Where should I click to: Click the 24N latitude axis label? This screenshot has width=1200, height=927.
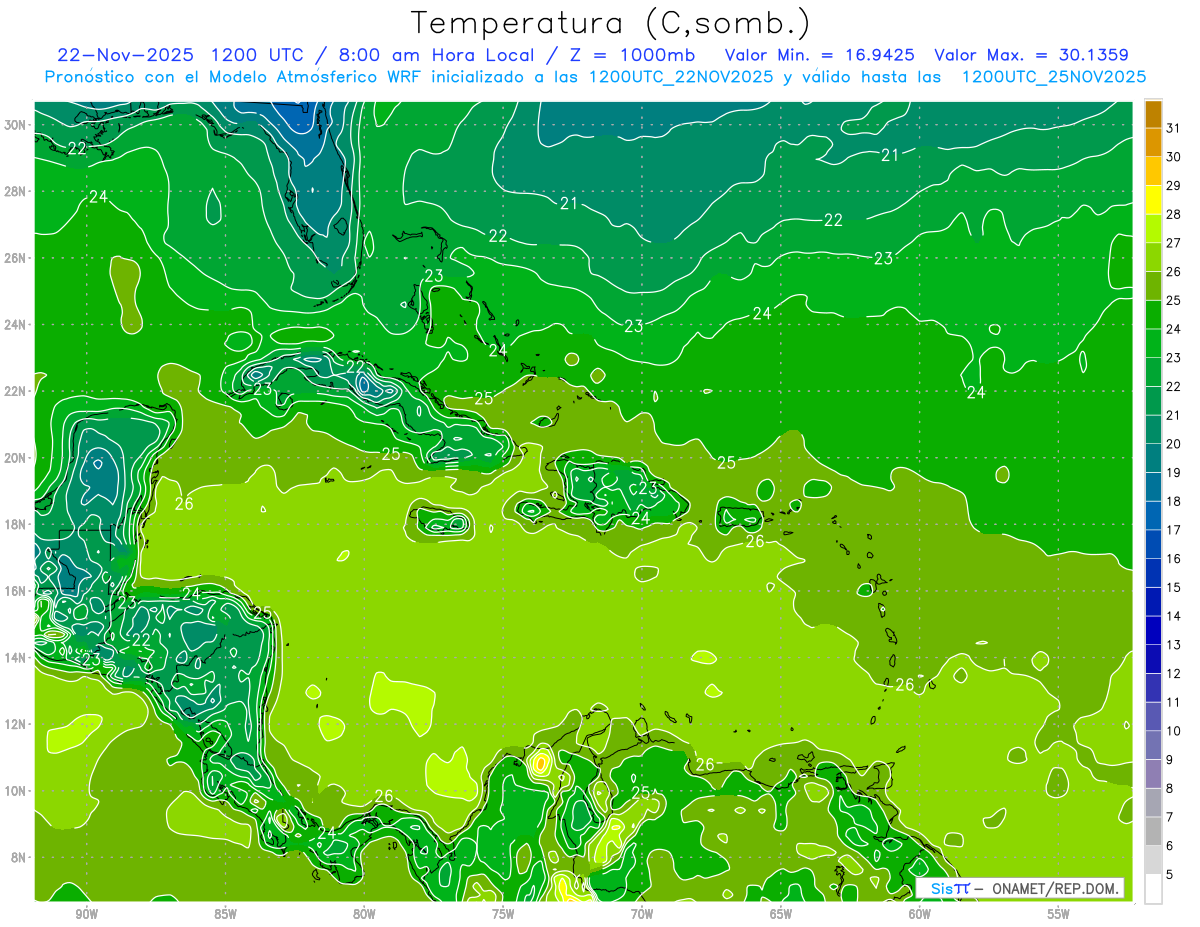pyautogui.click(x=17, y=325)
